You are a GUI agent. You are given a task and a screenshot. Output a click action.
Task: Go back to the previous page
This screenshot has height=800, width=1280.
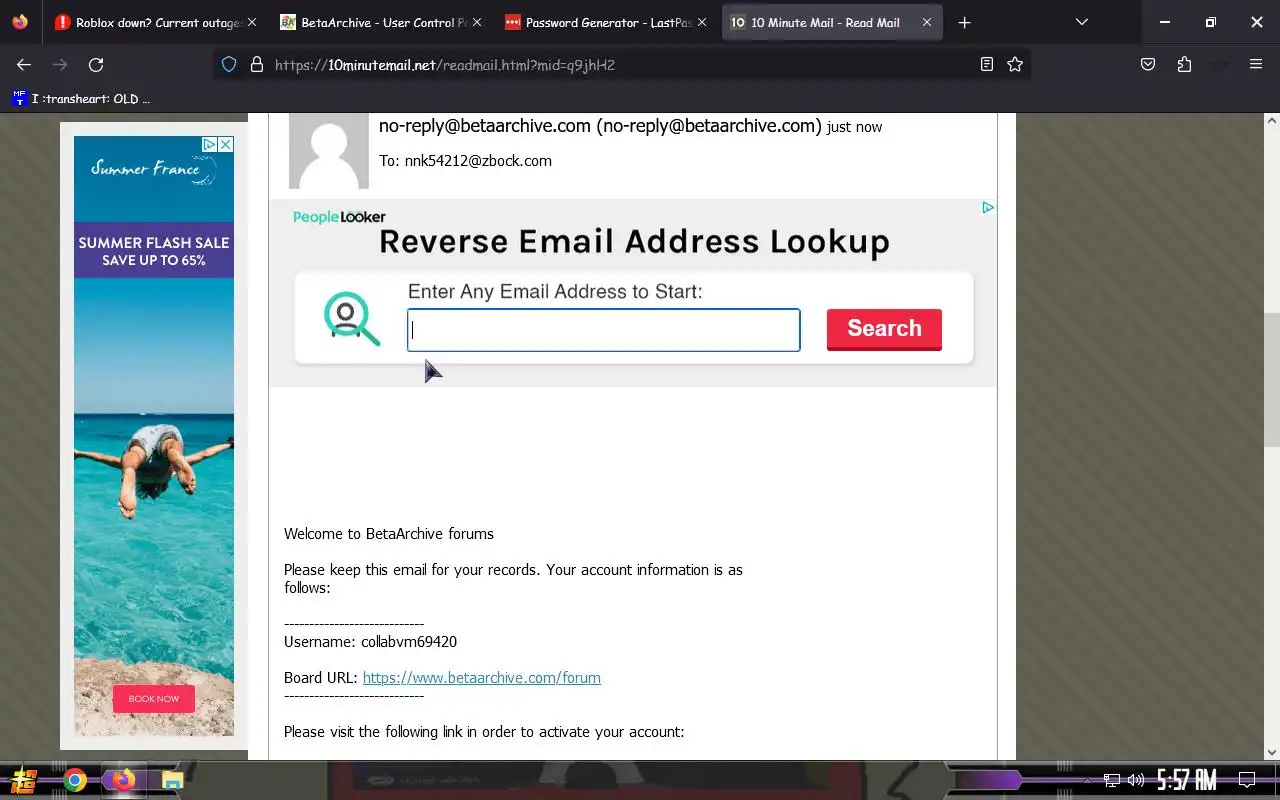[x=24, y=64]
